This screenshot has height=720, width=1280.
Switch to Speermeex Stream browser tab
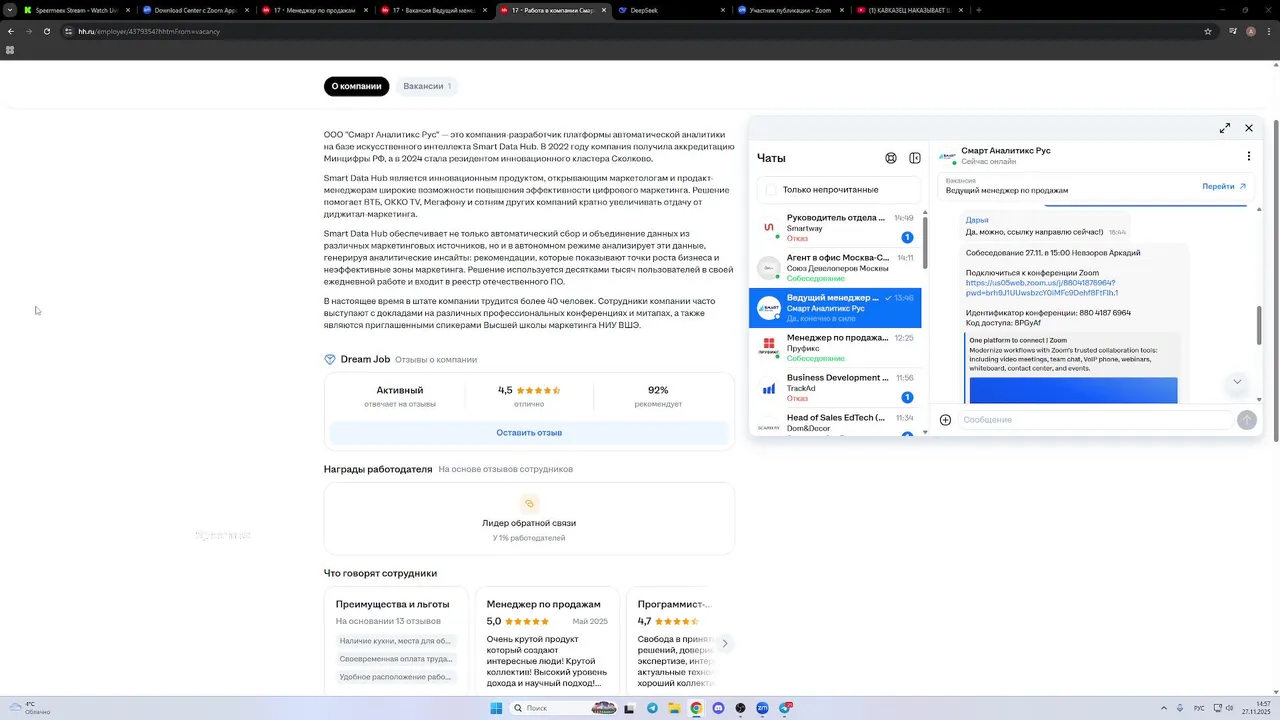(75, 10)
